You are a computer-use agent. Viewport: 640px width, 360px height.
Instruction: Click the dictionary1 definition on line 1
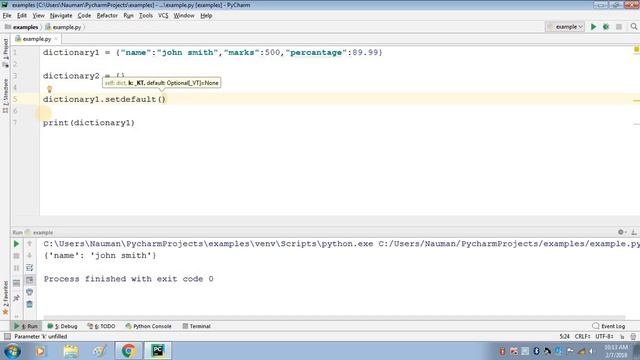(x=71, y=53)
